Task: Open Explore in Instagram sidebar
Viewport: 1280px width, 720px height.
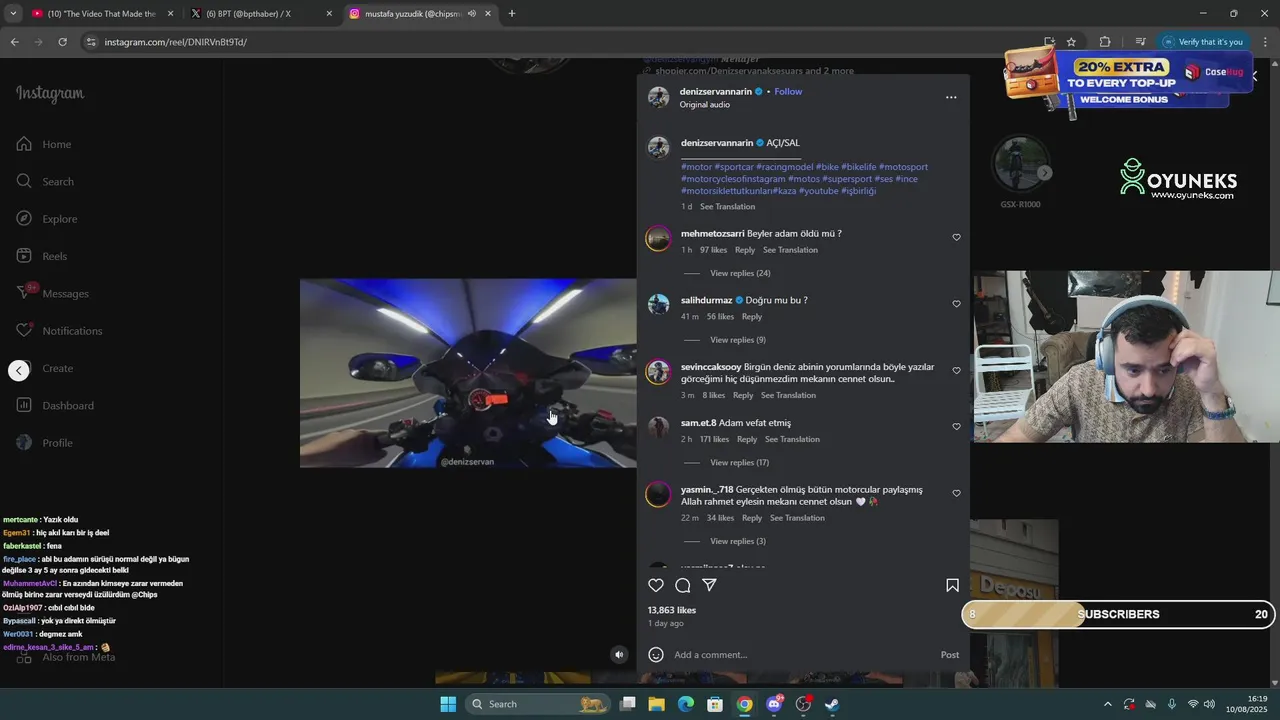Action: click(47, 219)
